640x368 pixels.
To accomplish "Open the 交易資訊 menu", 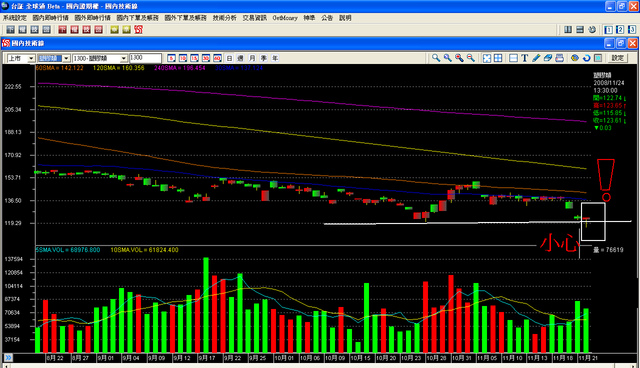I will [255, 18].
